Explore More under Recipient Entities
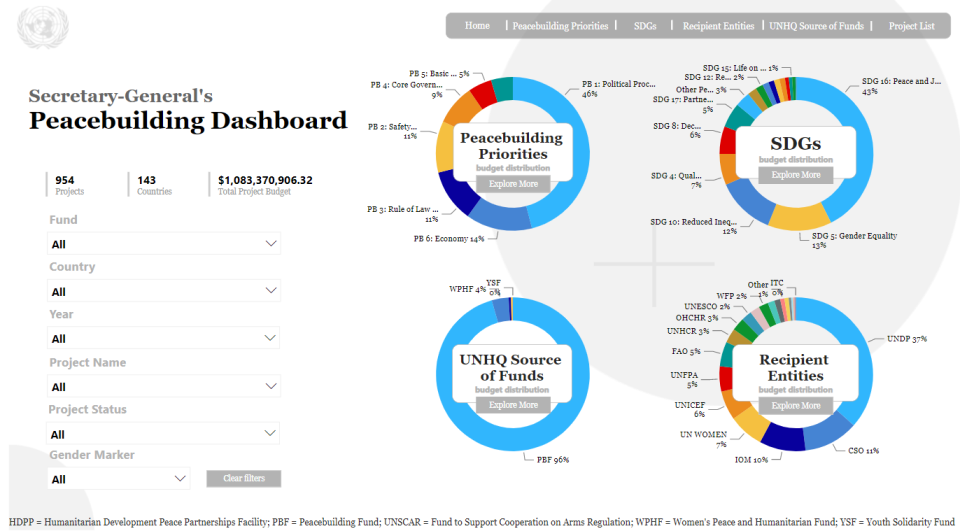Viewport: 960px width, 531px height. pyautogui.click(x=795, y=405)
